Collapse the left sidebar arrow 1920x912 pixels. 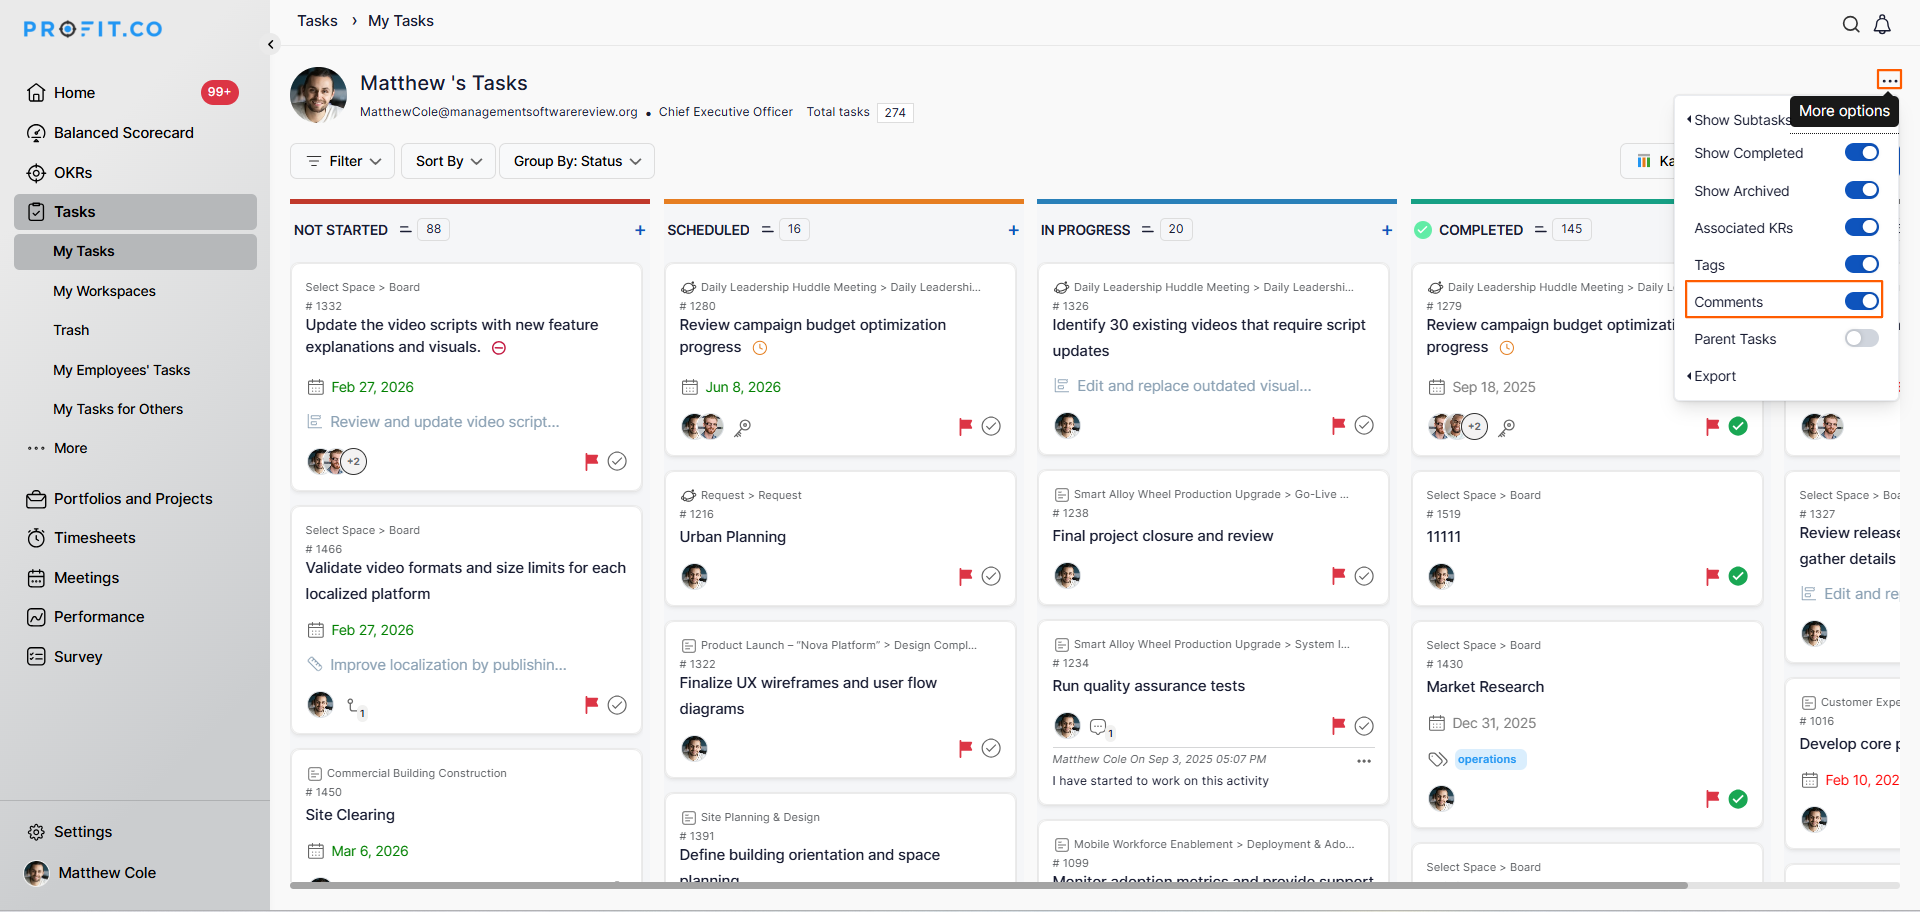271,44
